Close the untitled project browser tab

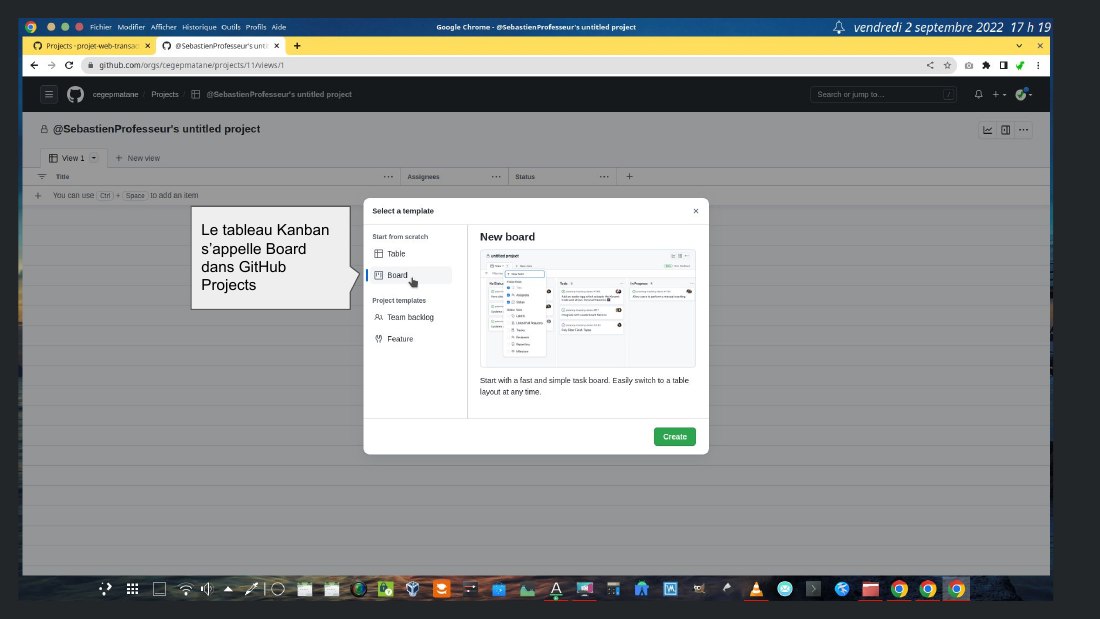point(276,46)
